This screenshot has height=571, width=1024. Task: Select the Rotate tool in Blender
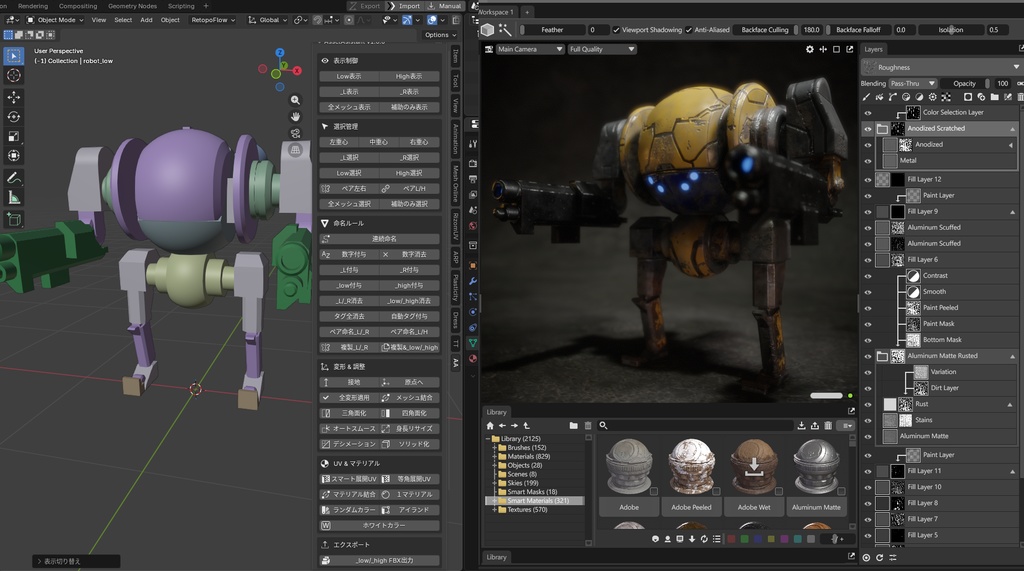click(13, 117)
